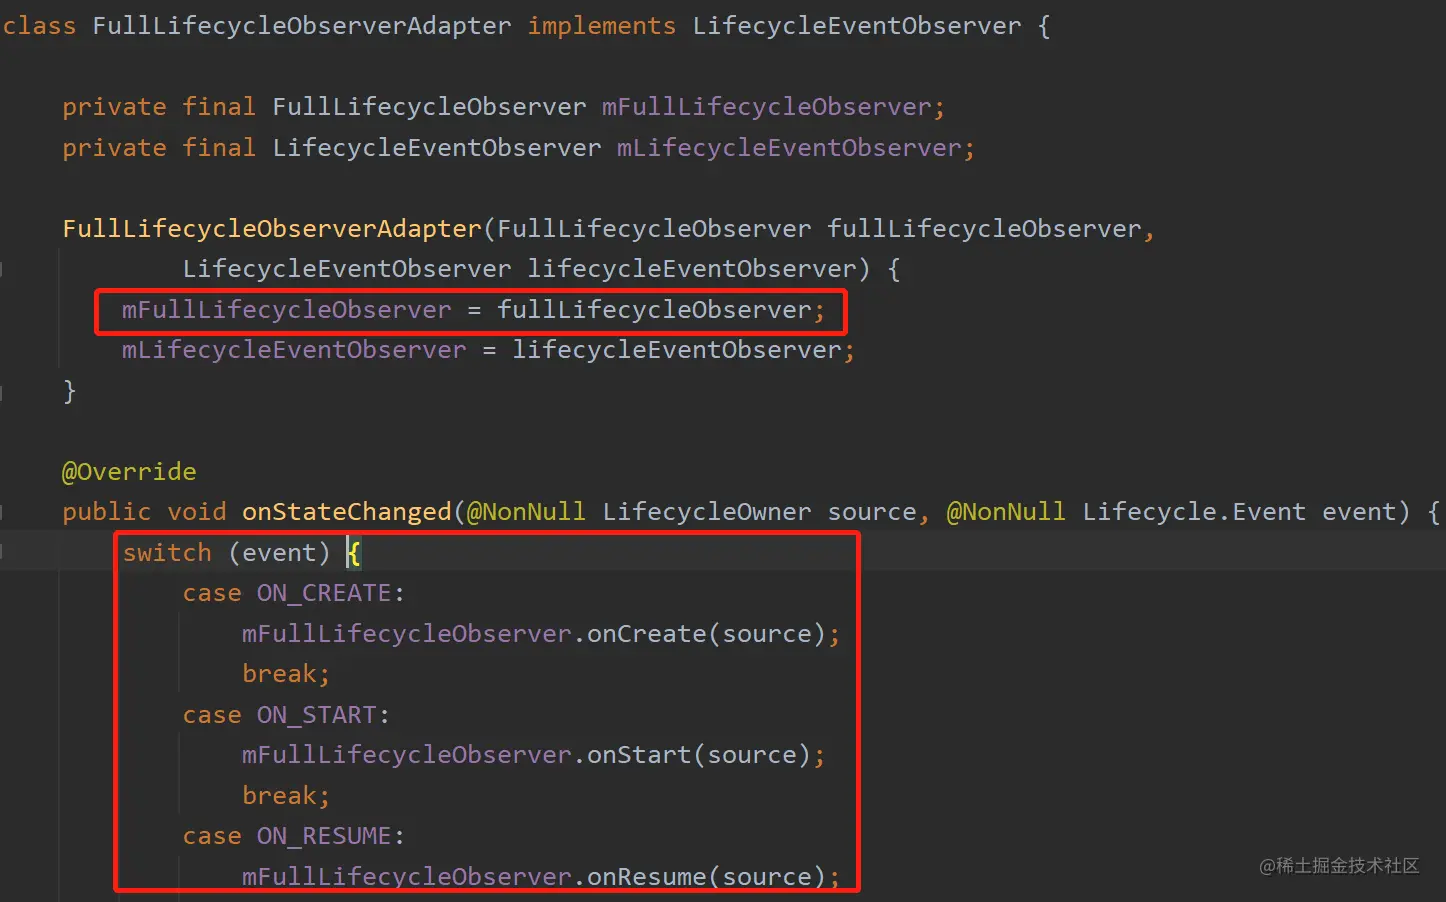Click the onStart method call
Viewport: 1446px width, 902px height.
[x=639, y=755]
